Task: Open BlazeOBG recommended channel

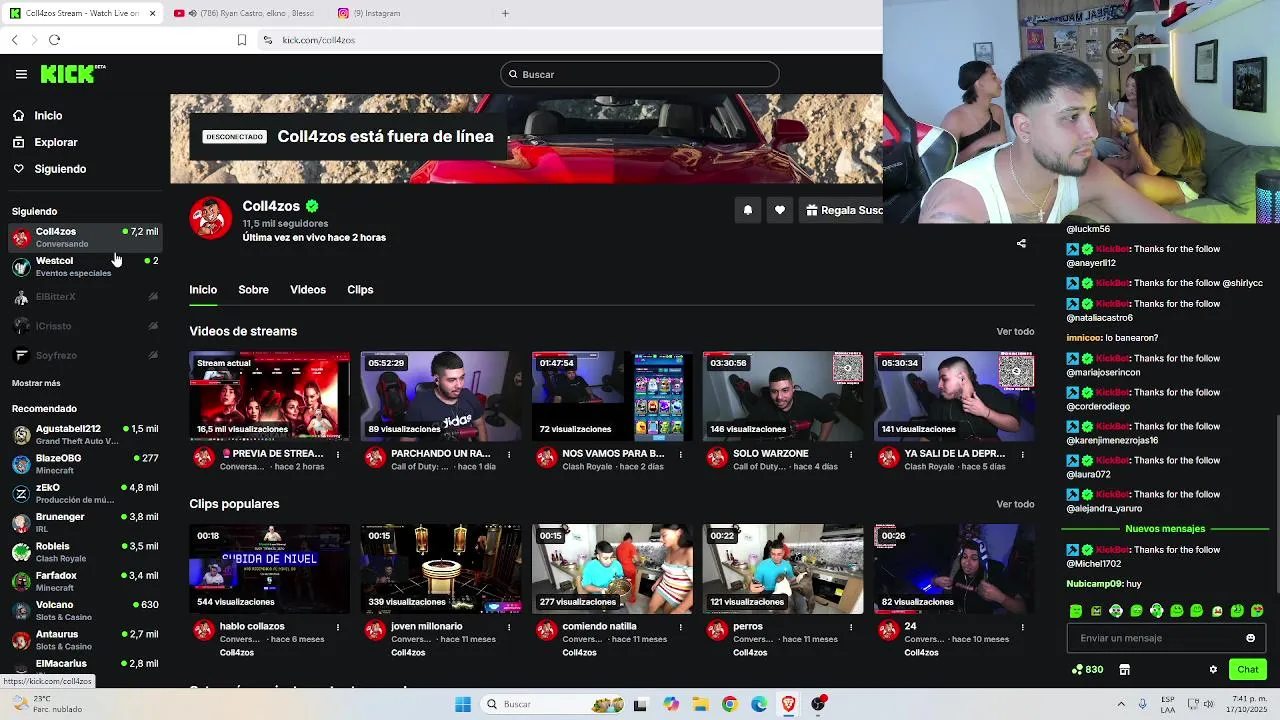Action: pos(85,464)
